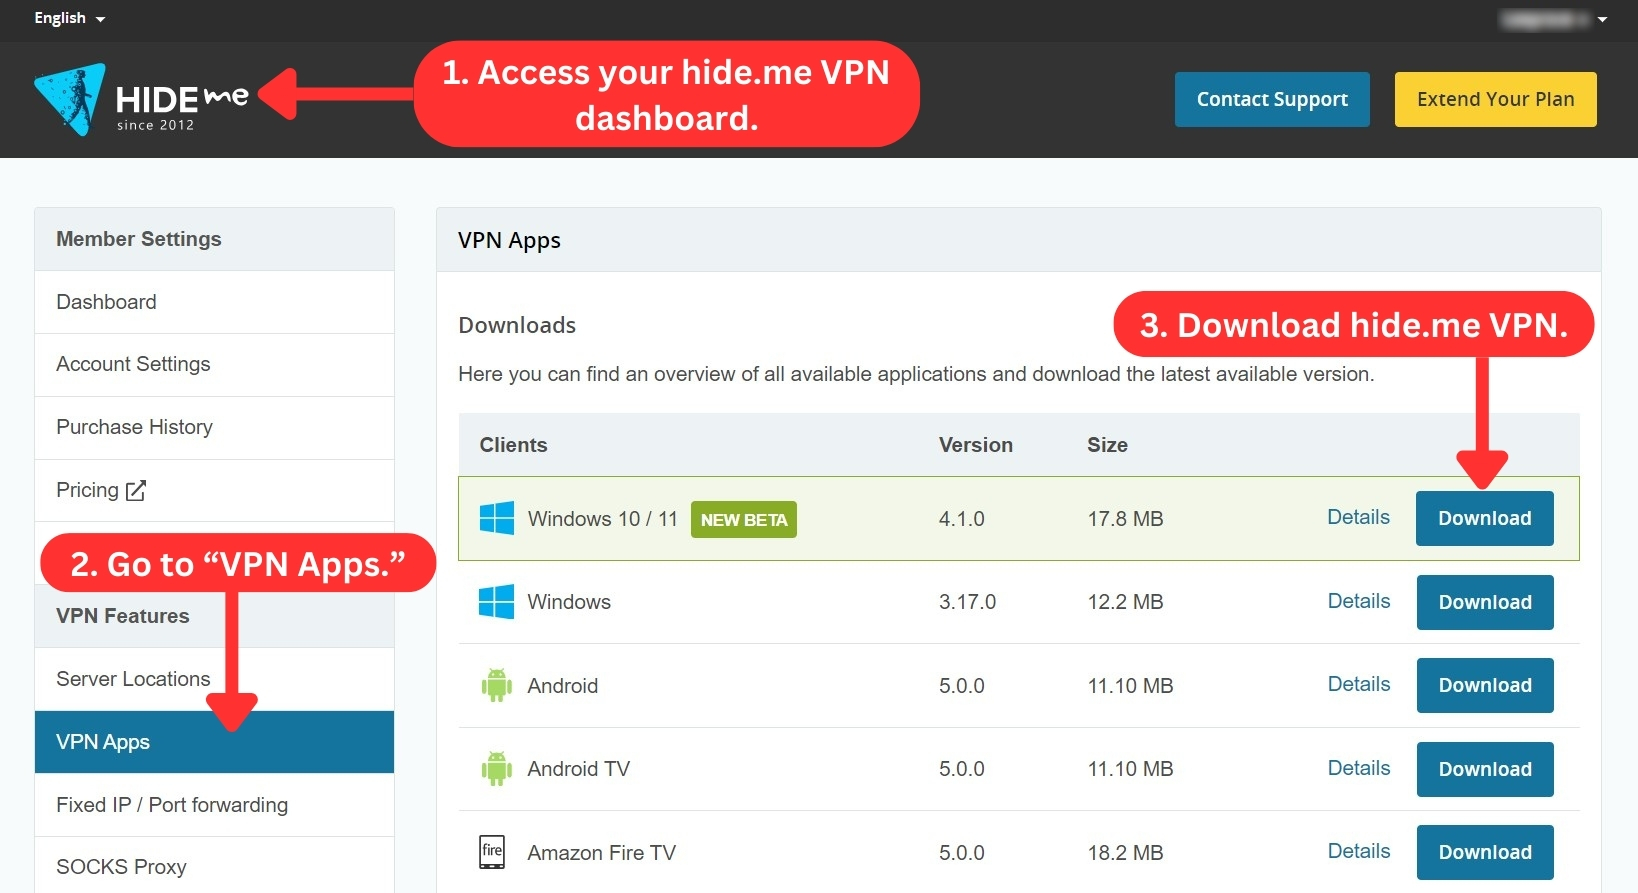This screenshot has height=893, width=1638.
Task: Click the Contact Support button
Action: point(1272,99)
